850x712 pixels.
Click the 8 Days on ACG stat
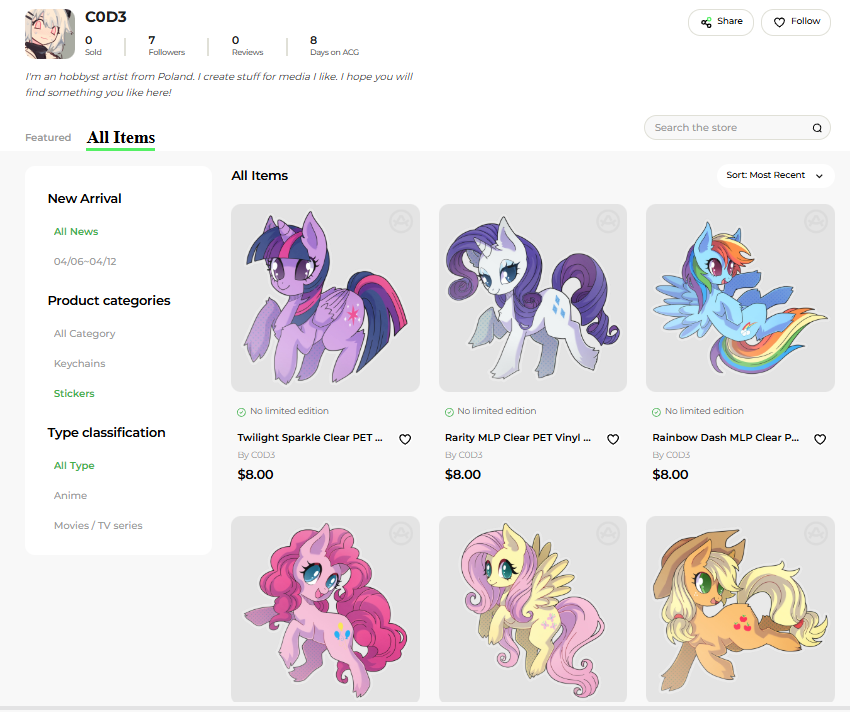click(x=334, y=46)
